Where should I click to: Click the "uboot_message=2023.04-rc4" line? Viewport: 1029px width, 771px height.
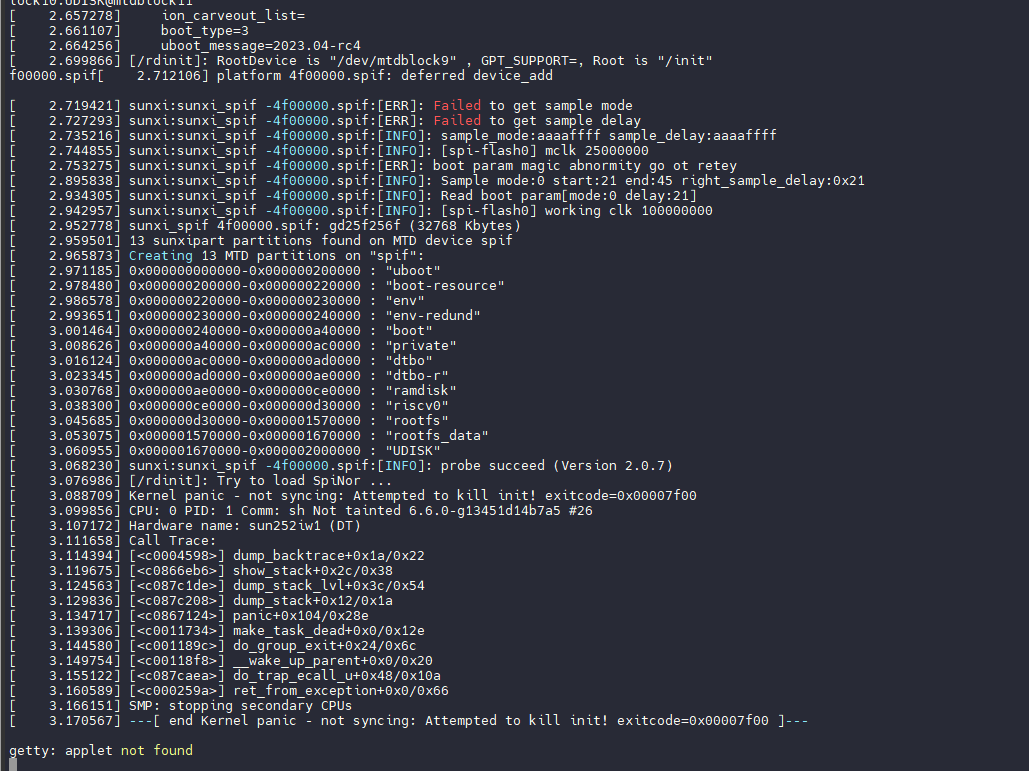(x=260, y=45)
